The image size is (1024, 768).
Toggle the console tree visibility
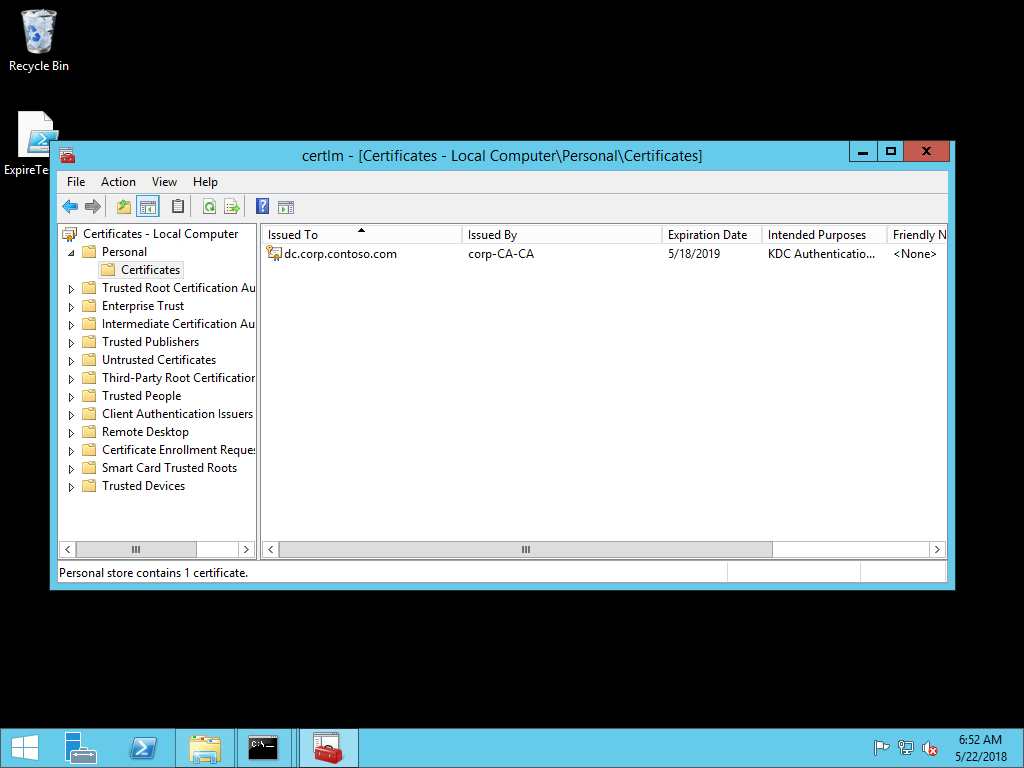pos(146,206)
